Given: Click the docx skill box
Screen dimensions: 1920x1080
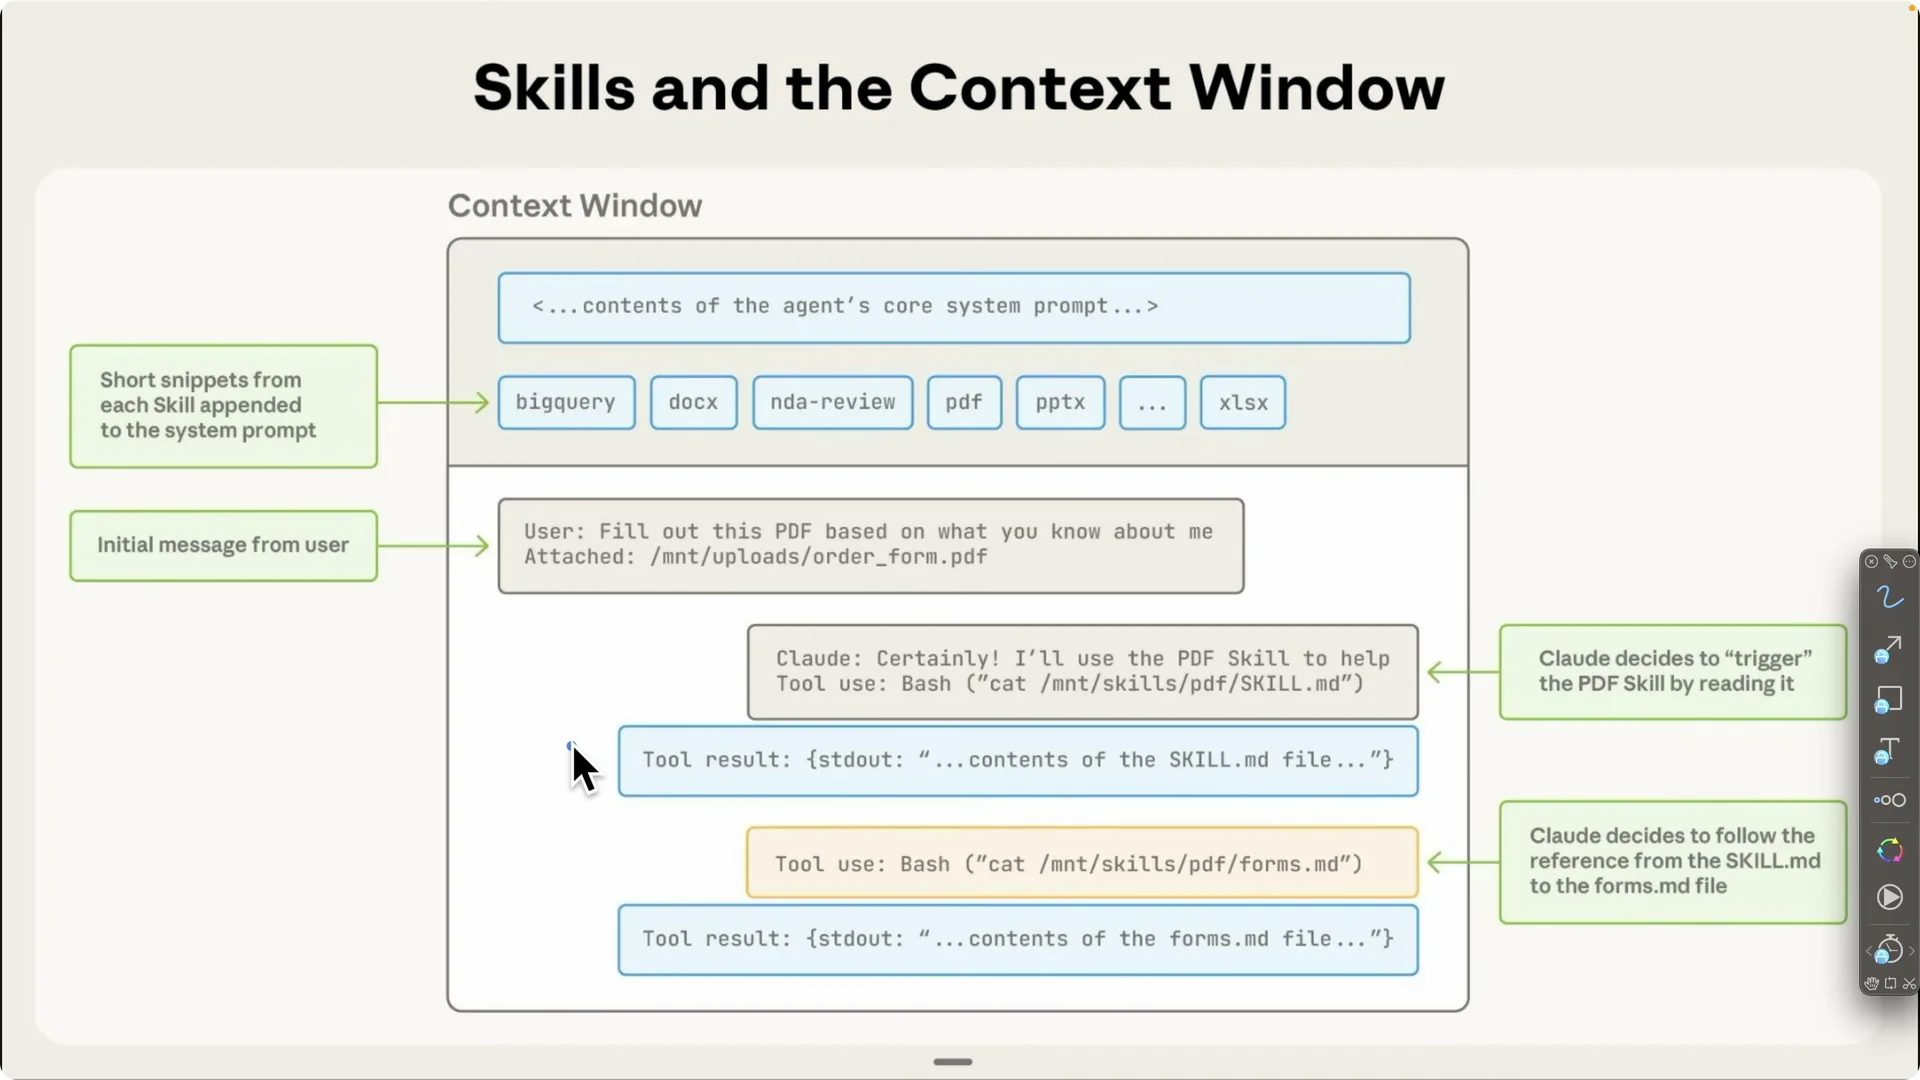Looking at the screenshot, I should tap(693, 403).
